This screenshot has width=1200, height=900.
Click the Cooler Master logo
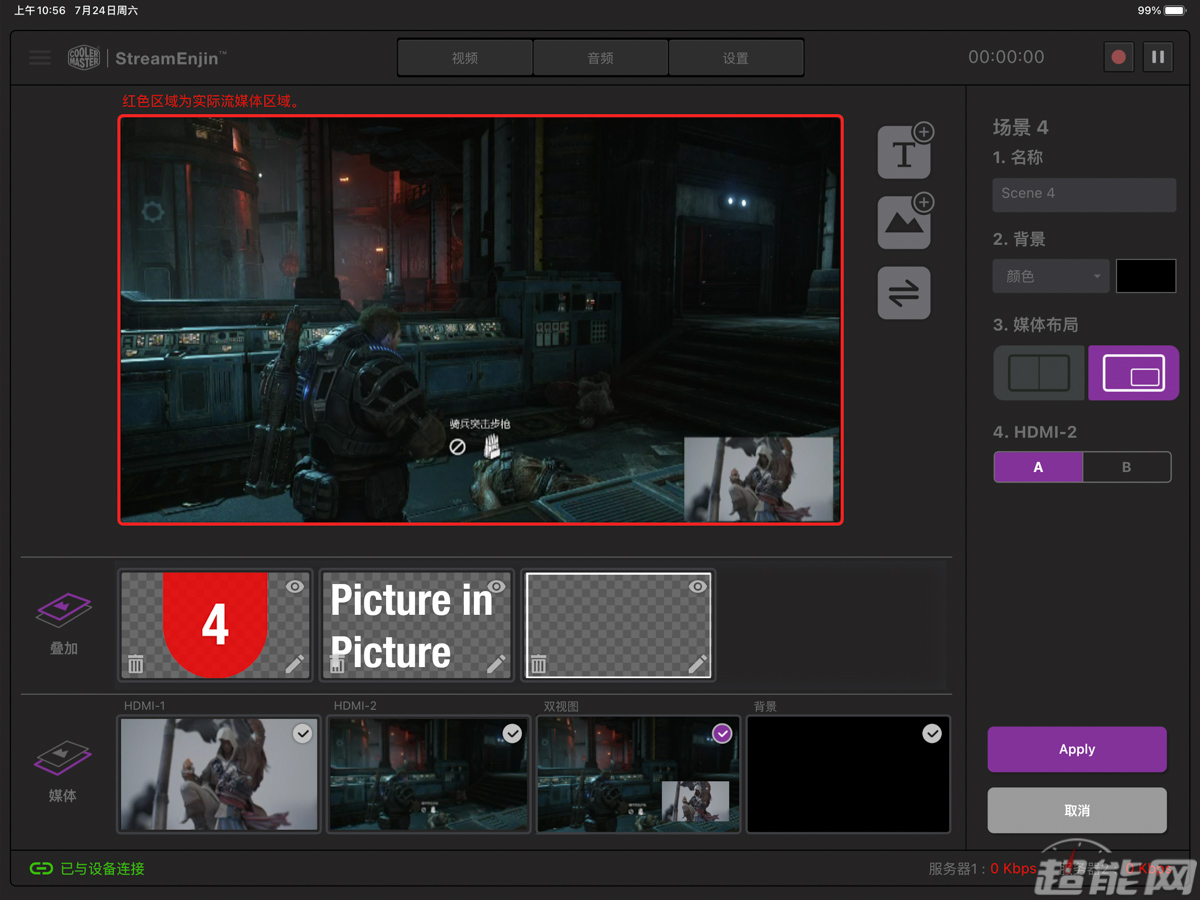pyautogui.click(x=84, y=58)
